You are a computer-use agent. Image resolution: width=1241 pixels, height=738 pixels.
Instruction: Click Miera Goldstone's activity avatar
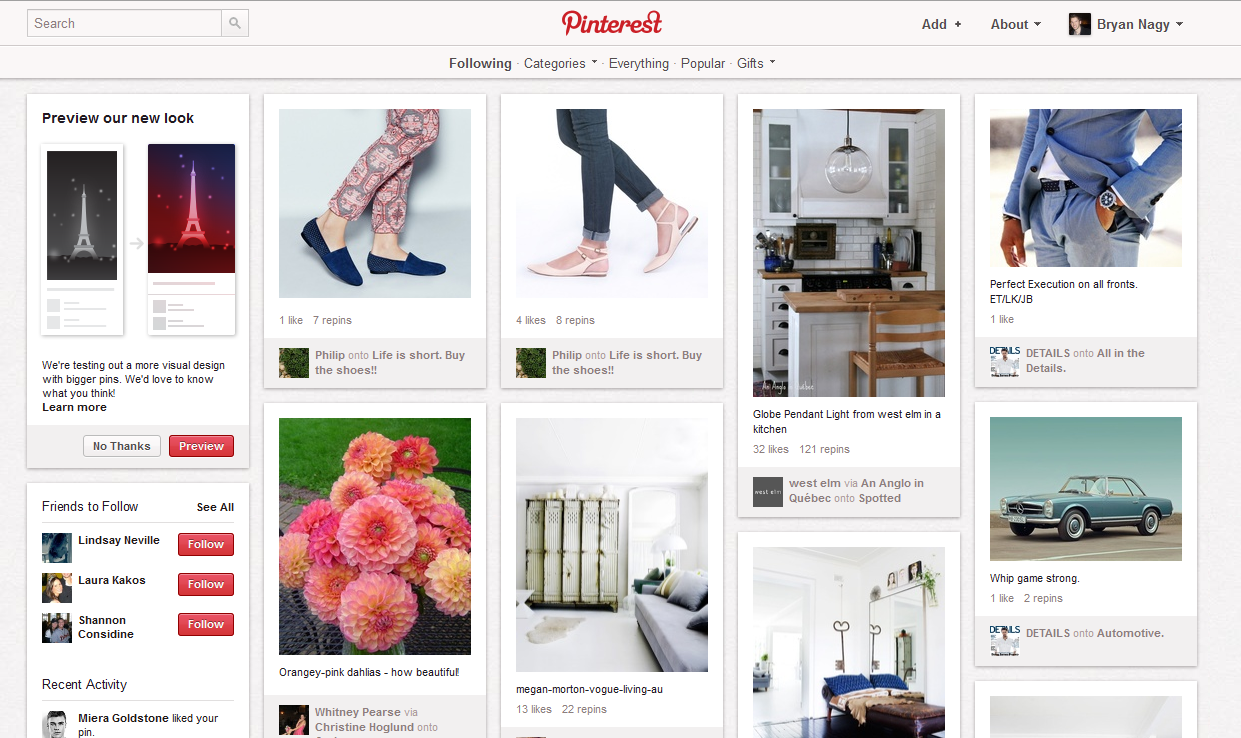55,725
